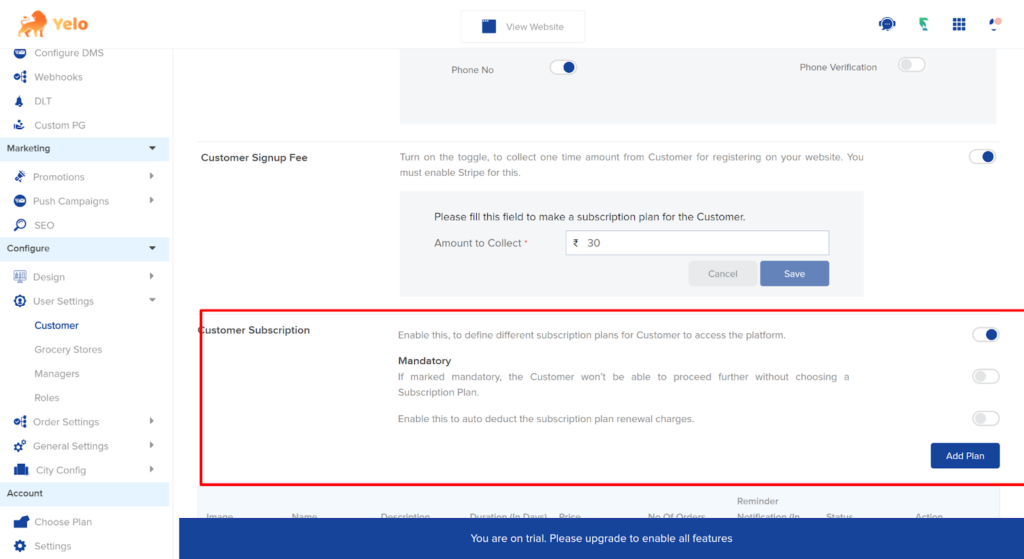The image size is (1024, 559).
Task: Click the User Settings gear icon
Action: tap(20, 301)
